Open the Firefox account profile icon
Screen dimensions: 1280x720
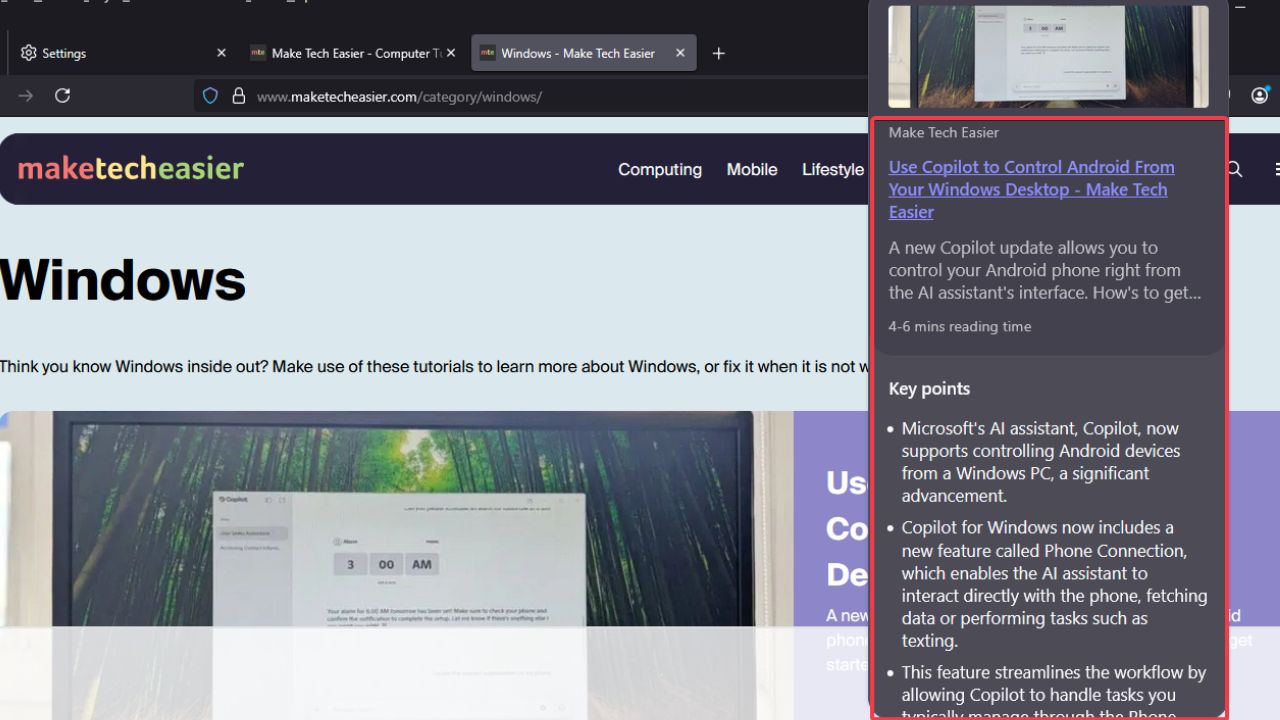coord(1259,95)
